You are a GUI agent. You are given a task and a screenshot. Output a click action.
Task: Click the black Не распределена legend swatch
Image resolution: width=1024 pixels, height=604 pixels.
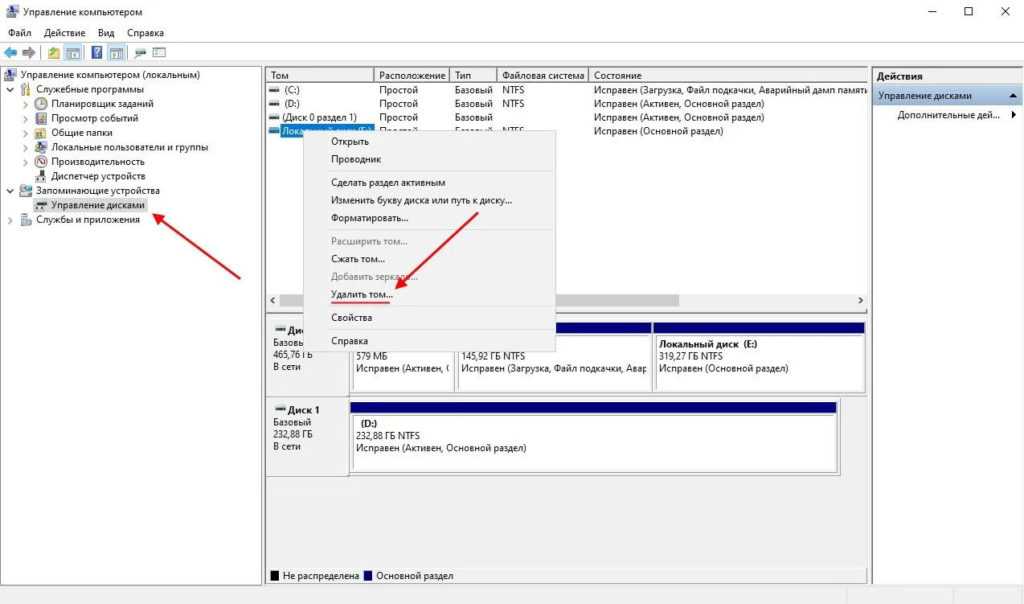pyautogui.click(x=275, y=576)
